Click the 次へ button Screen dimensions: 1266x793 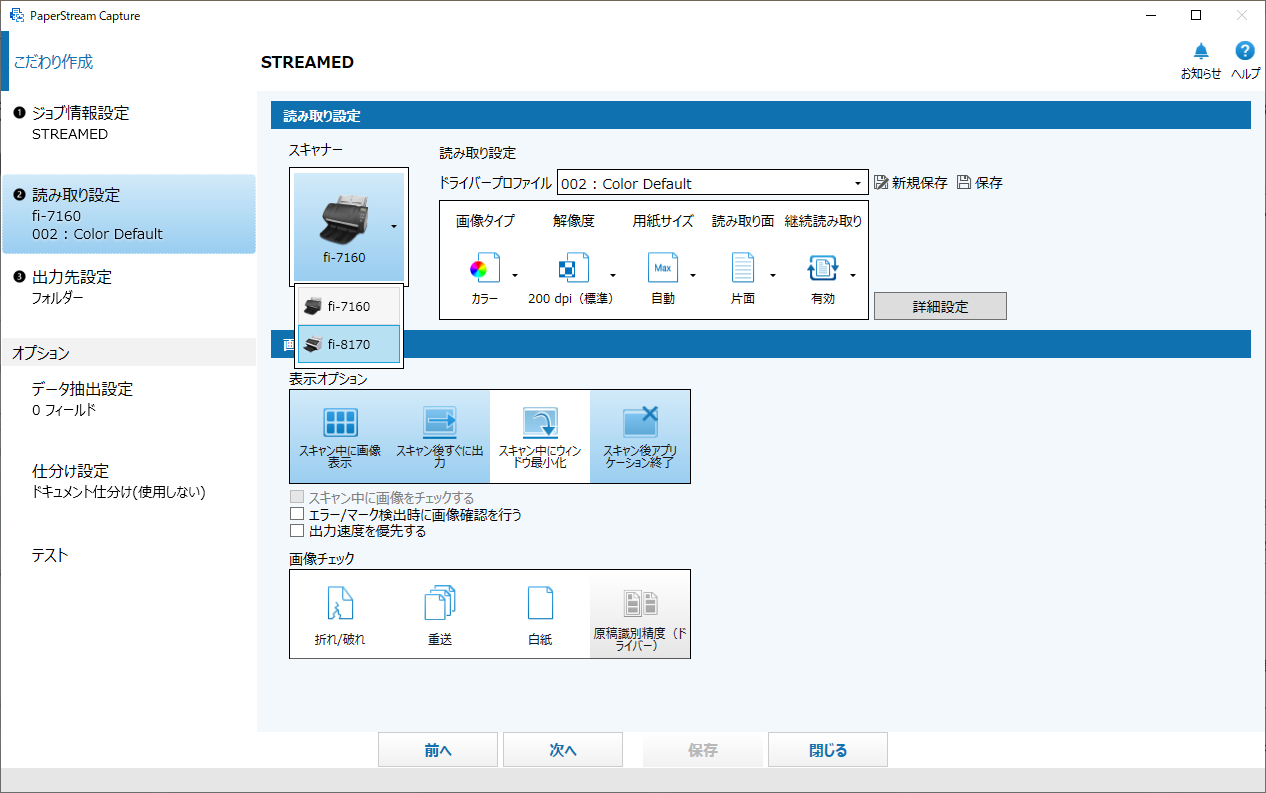point(563,750)
